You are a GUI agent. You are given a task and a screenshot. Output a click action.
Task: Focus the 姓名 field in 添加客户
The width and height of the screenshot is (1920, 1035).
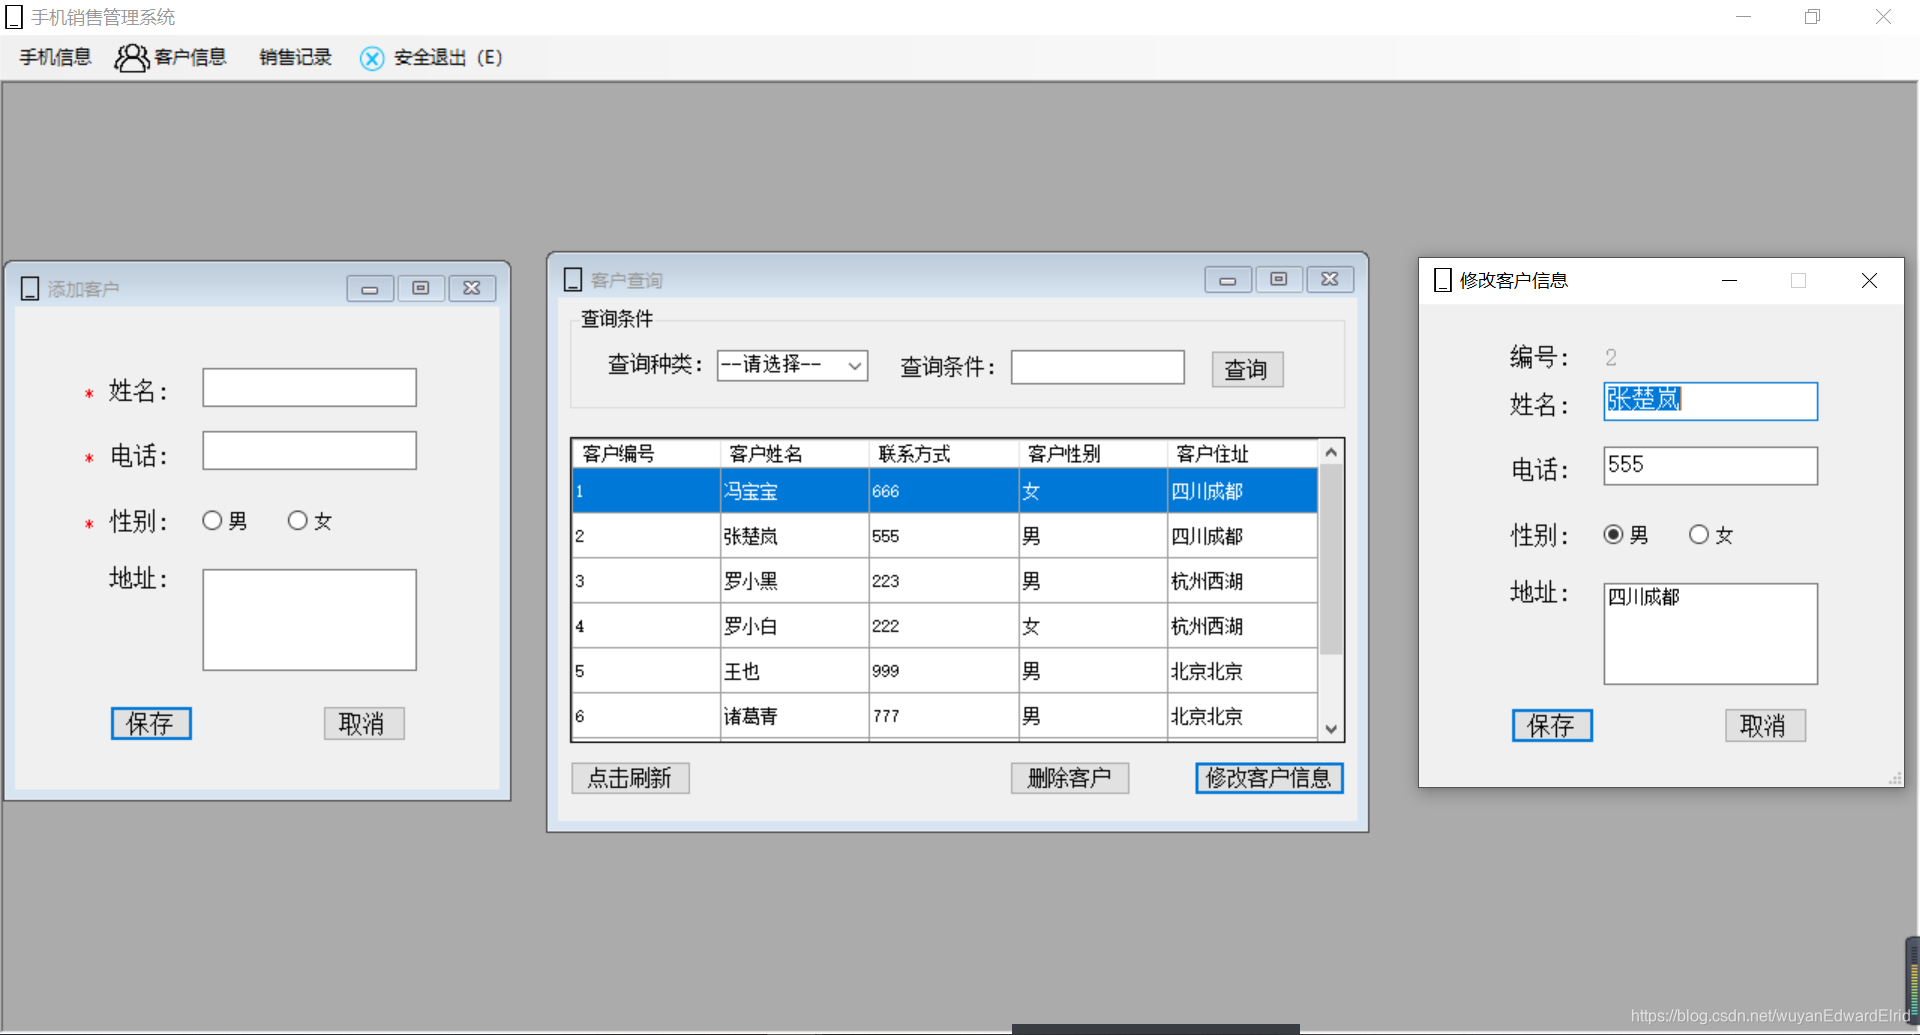coord(309,387)
